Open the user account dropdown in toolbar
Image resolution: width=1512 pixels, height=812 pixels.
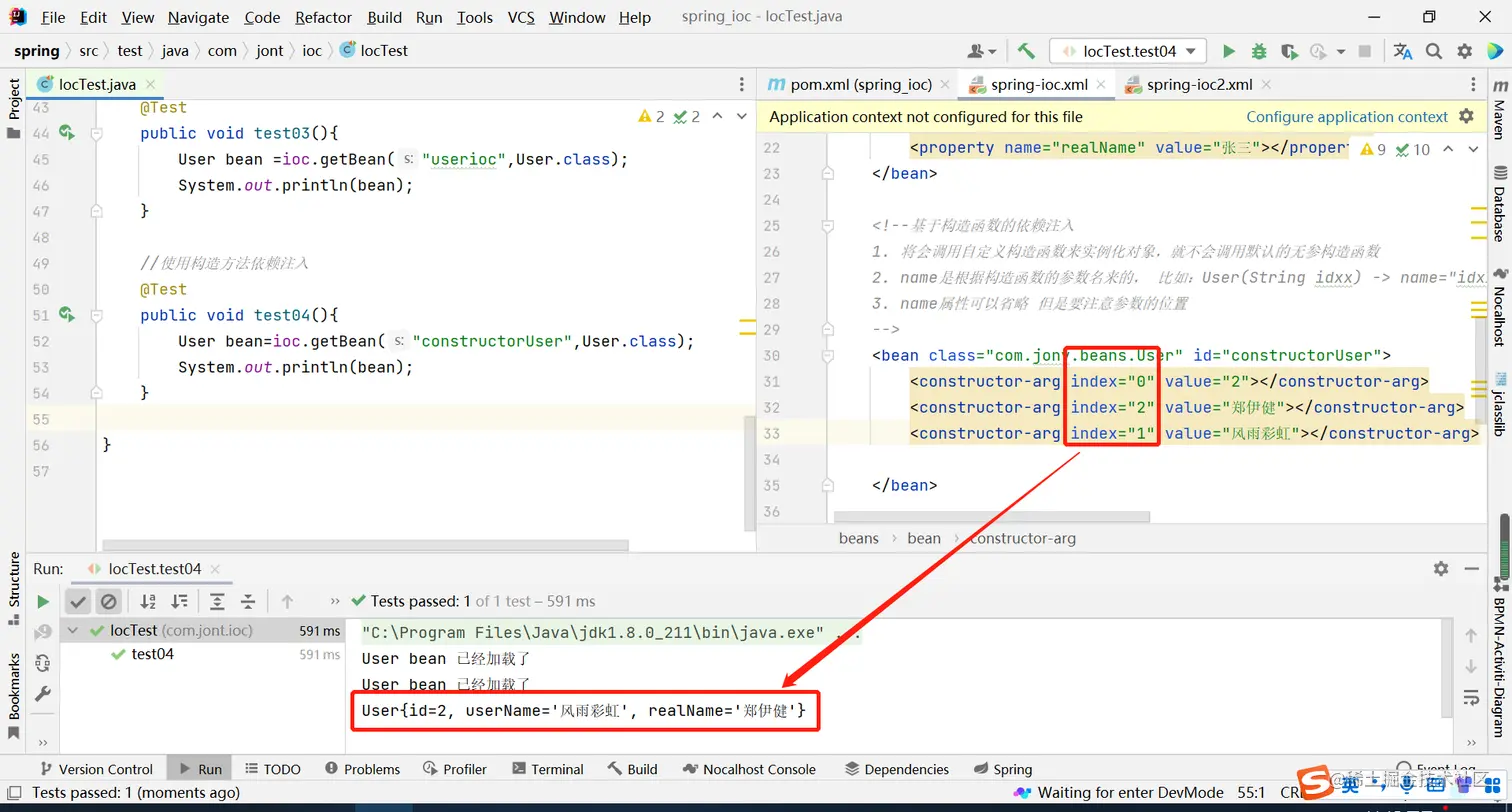click(982, 51)
